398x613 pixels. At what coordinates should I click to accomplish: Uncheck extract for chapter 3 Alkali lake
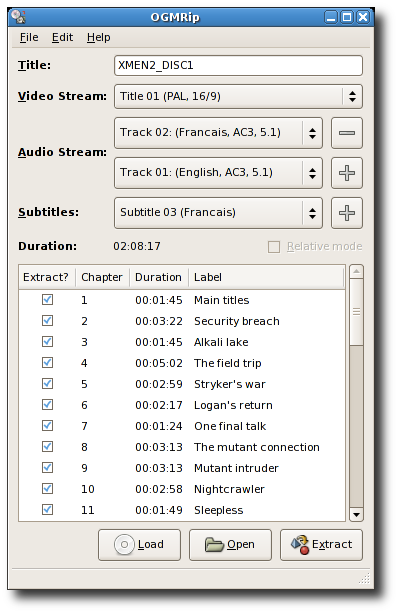pyautogui.click(x=47, y=342)
